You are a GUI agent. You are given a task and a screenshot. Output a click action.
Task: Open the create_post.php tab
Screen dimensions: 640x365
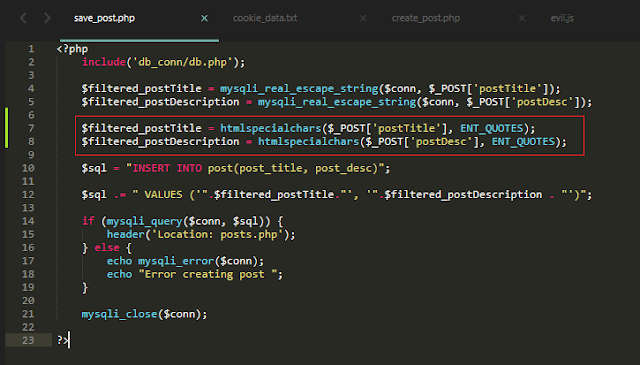[x=426, y=18]
